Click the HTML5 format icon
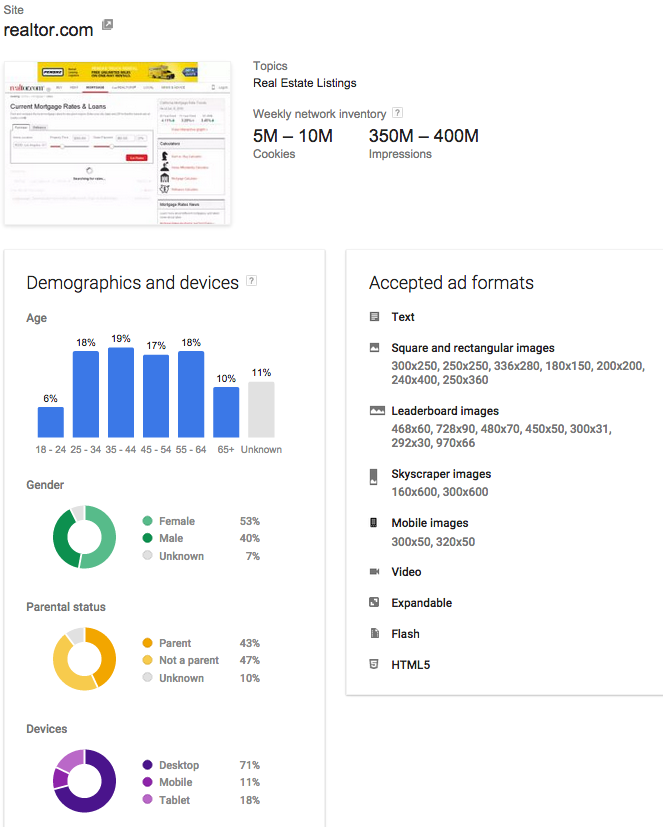 pyautogui.click(x=374, y=665)
